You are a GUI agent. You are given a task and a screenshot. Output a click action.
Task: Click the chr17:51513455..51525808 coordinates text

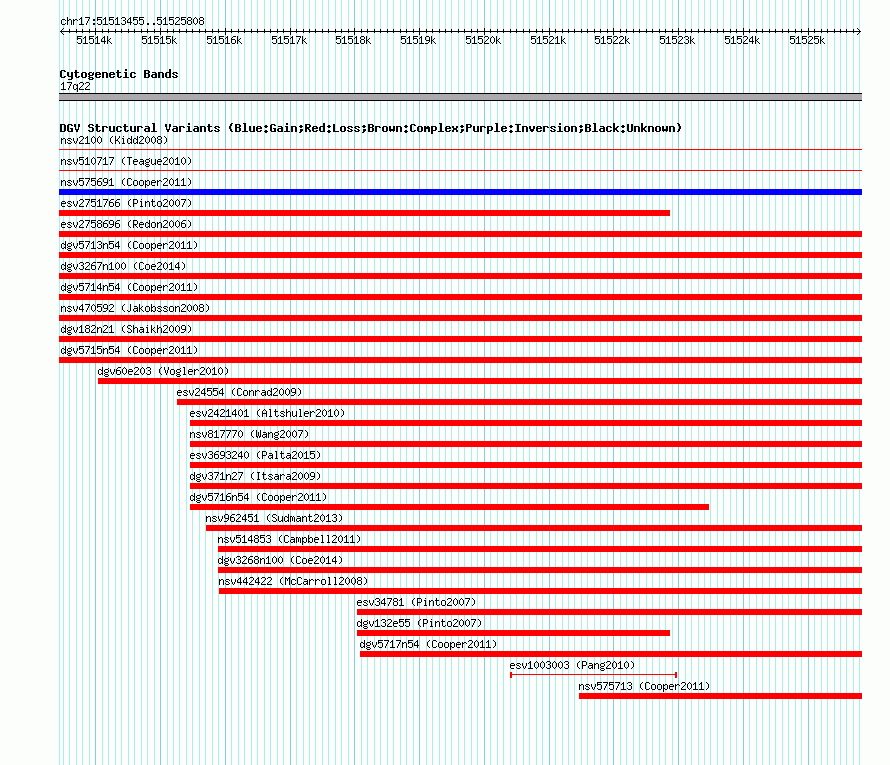tap(132, 21)
